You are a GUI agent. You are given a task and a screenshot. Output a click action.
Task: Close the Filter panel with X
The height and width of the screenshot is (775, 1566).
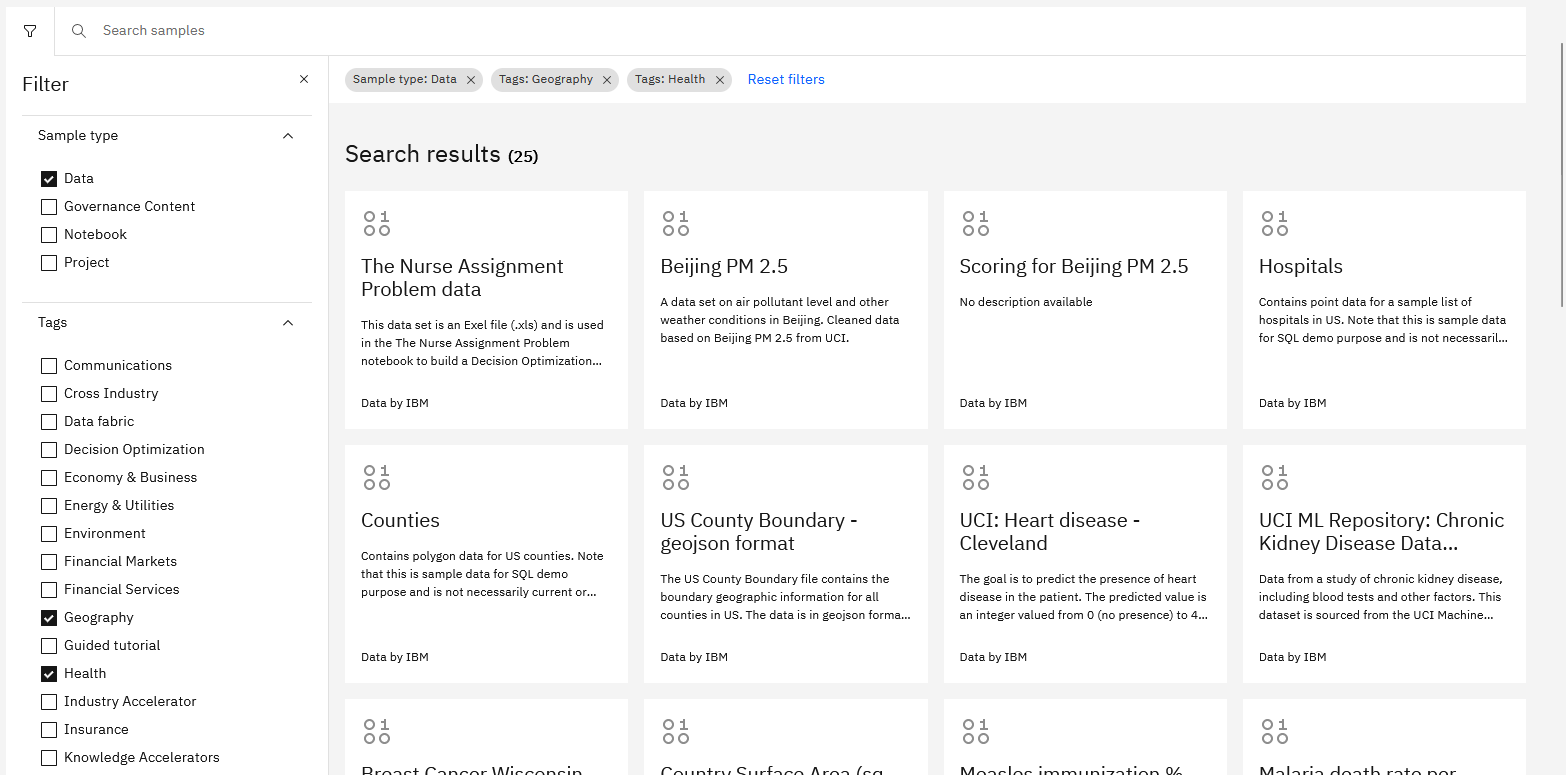(304, 79)
